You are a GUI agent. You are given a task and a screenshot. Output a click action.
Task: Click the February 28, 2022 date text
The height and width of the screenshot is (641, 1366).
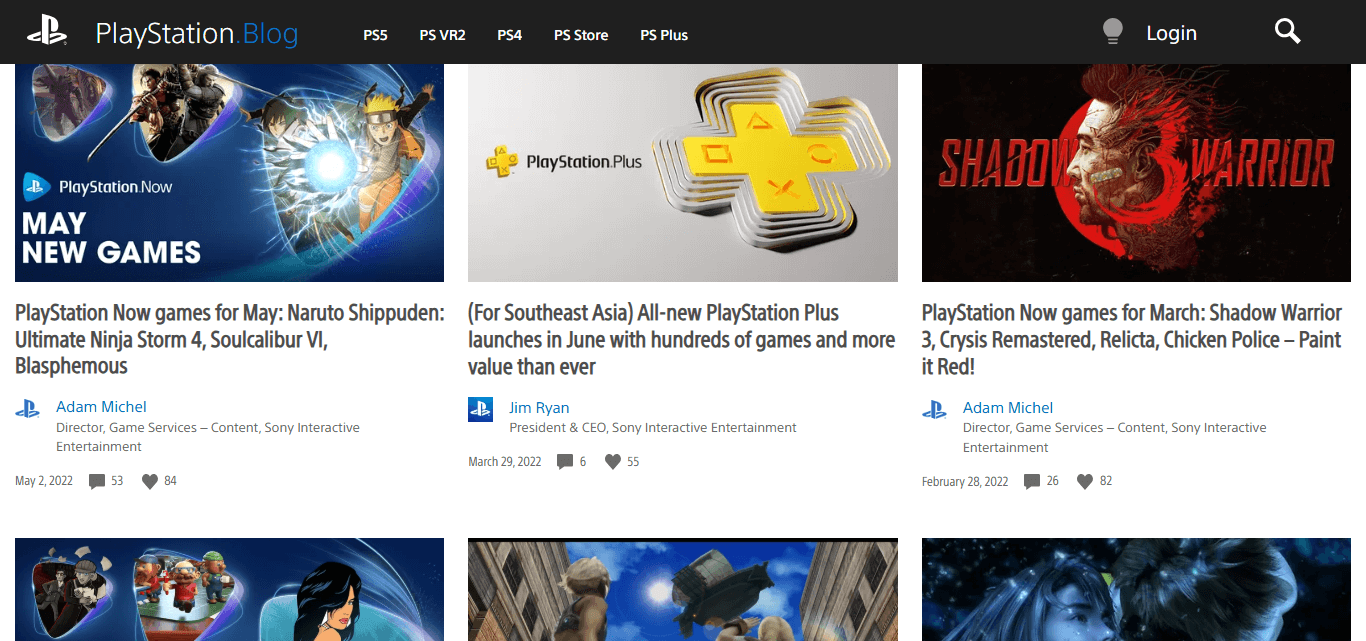pyautogui.click(x=965, y=482)
